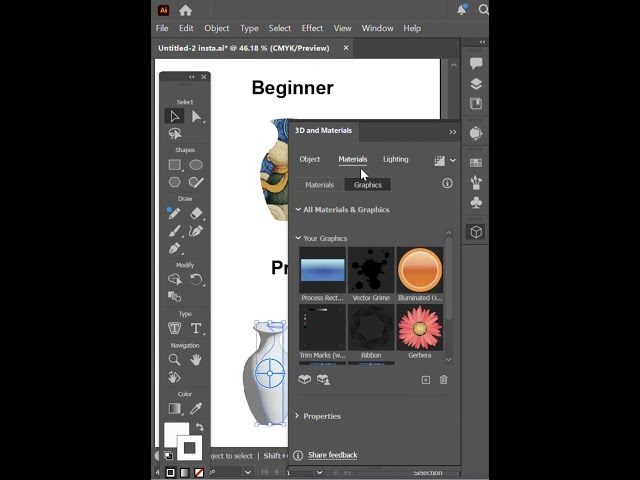Screen dimensions: 640x480
Task: Open the Libraries panel icon
Action: (x=476, y=103)
